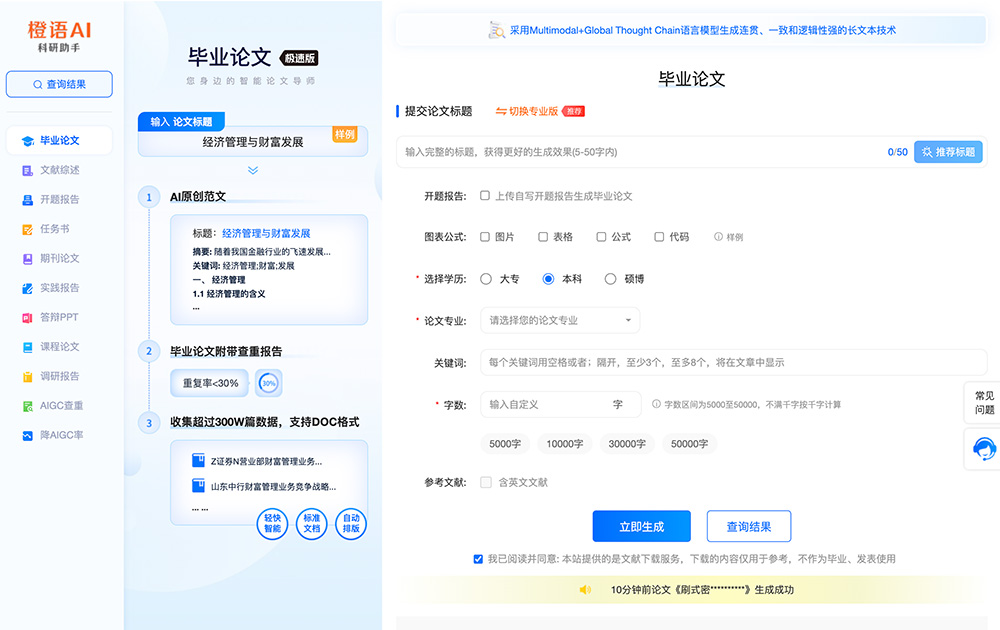Open the customer service headset icon
Screen dimensions: 1000x630
click(984, 449)
